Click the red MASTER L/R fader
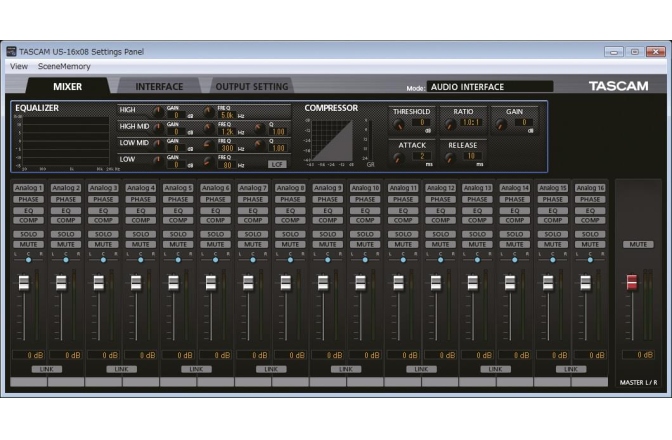672x440 pixels. coord(632,282)
